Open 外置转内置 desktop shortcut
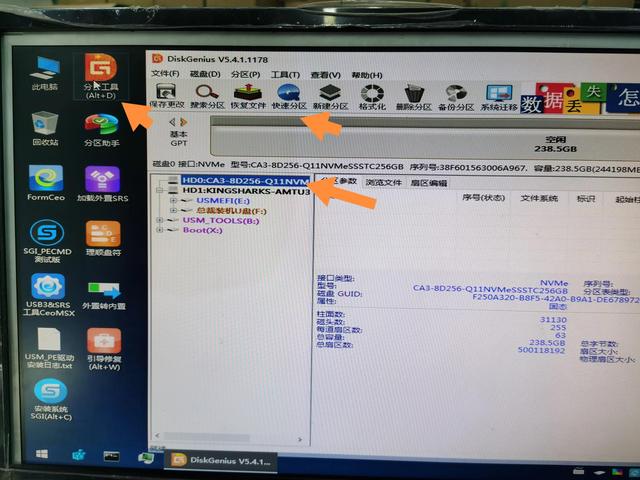The image size is (640, 480). pyautogui.click(x=104, y=295)
